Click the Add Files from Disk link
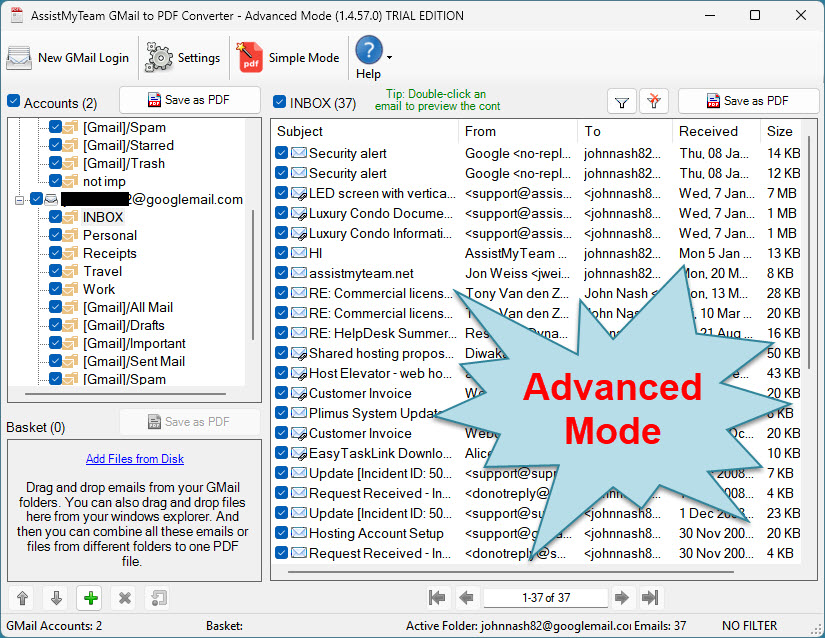 tap(135, 459)
